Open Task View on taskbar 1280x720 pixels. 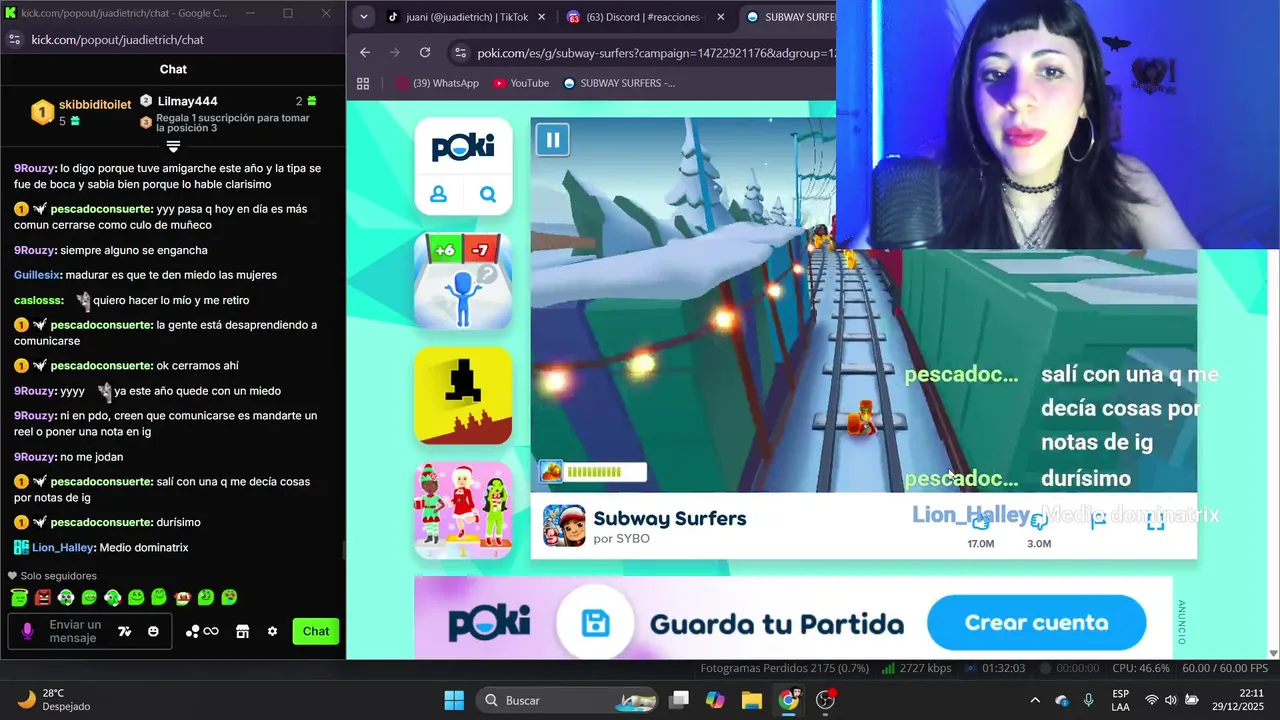(679, 700)
